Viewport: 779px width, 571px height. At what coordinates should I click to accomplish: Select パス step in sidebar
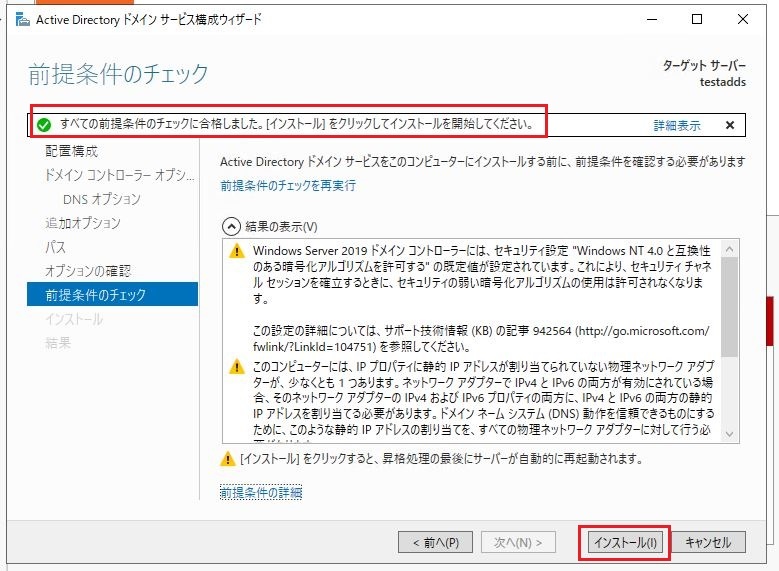[x=55, y=247]
